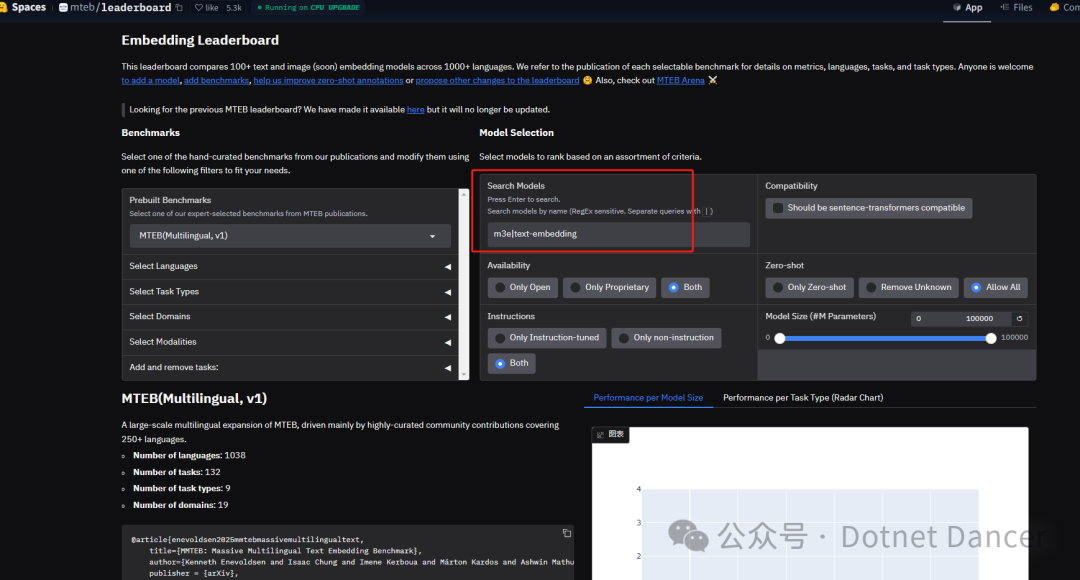
Task: Open the 'to add a model' link
Action: click(150, 81)
